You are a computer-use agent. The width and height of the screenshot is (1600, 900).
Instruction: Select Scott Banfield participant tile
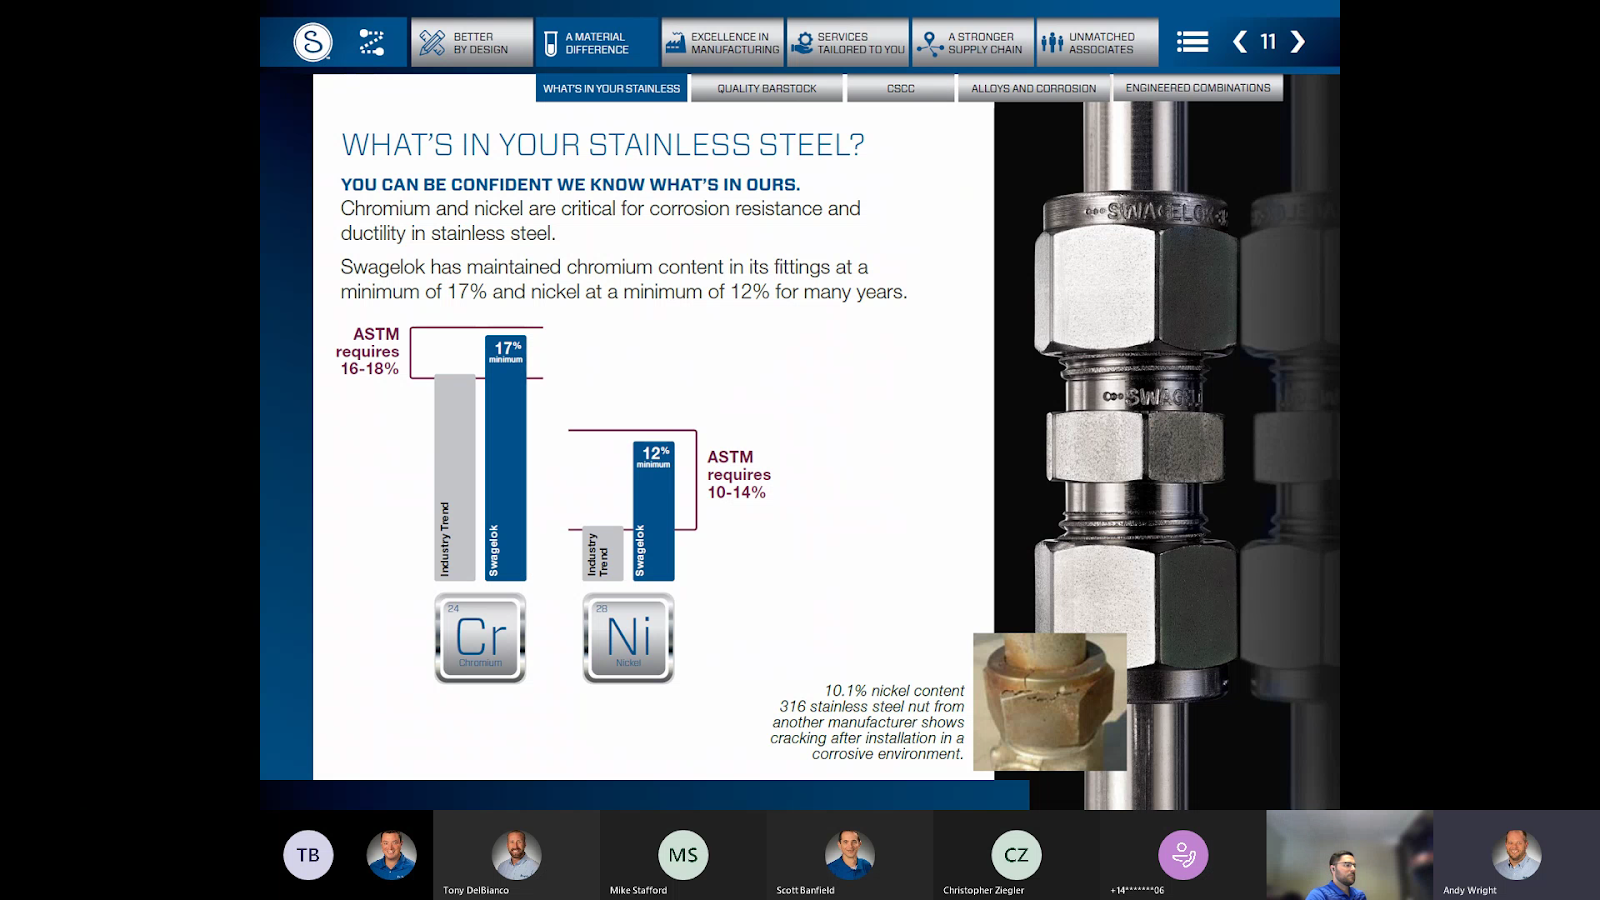click(x=850, y=855)
